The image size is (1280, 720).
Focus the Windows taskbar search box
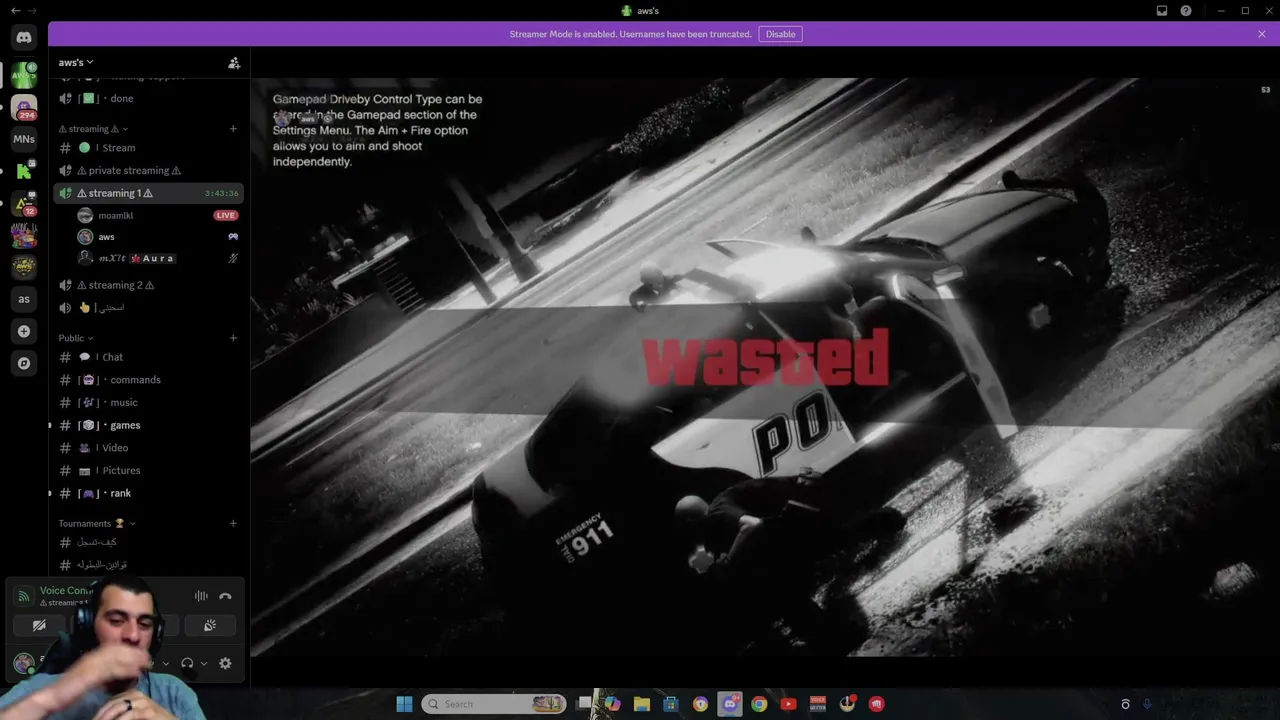pos(494,704)
